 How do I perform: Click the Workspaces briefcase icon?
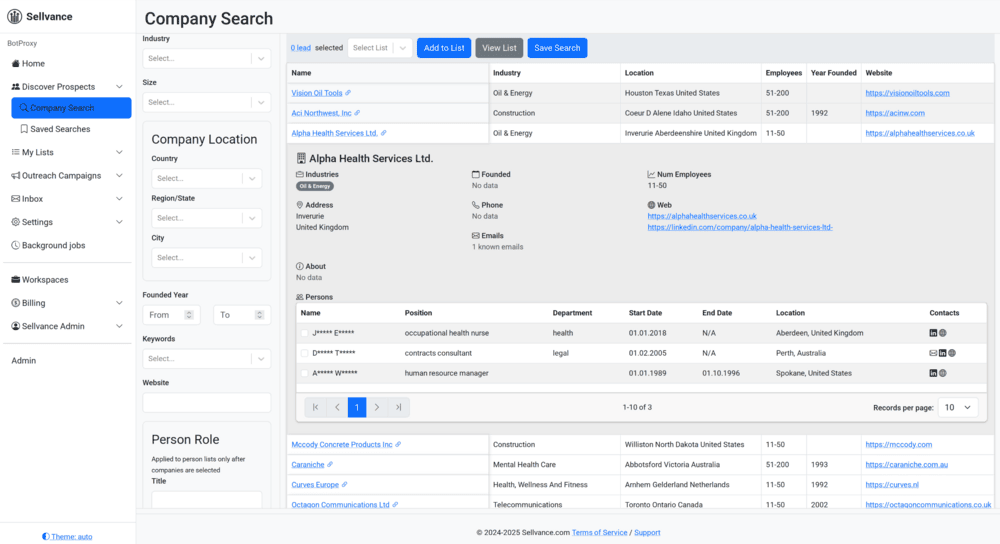pyautogui.click(x=15, y=280)
